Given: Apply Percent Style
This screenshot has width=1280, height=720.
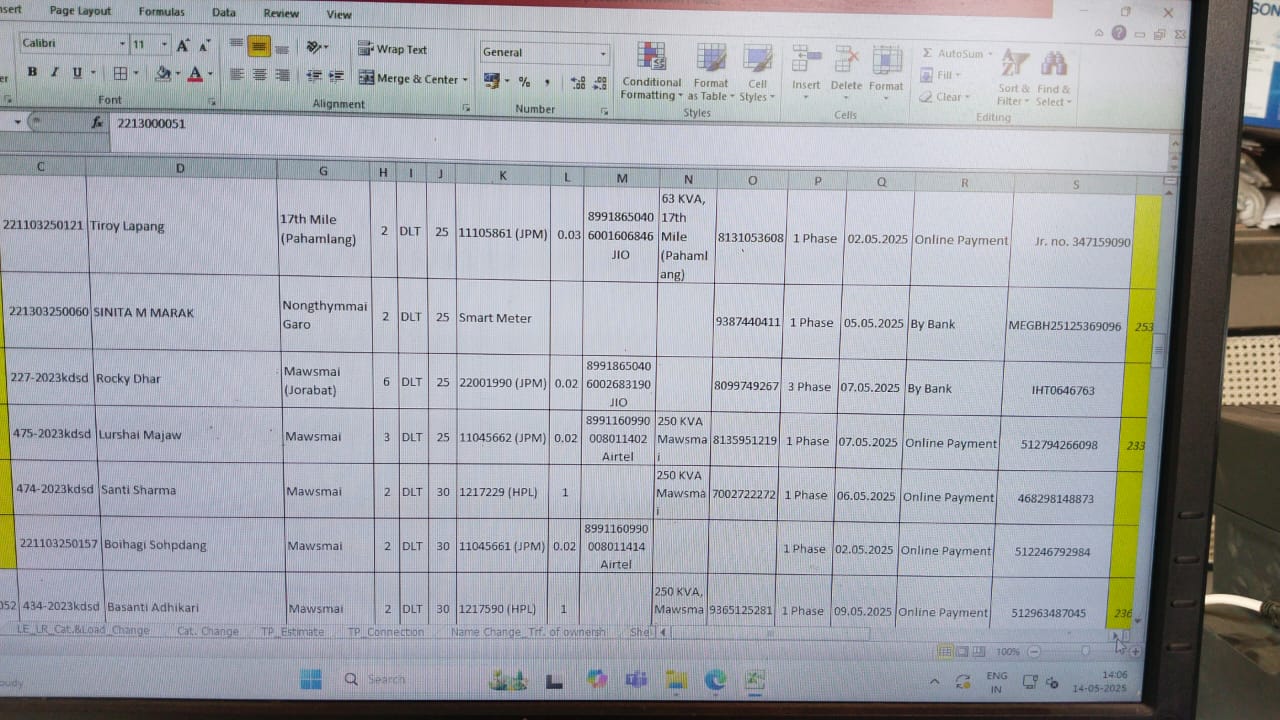Looking at the screenshot, I should point(524,82).
